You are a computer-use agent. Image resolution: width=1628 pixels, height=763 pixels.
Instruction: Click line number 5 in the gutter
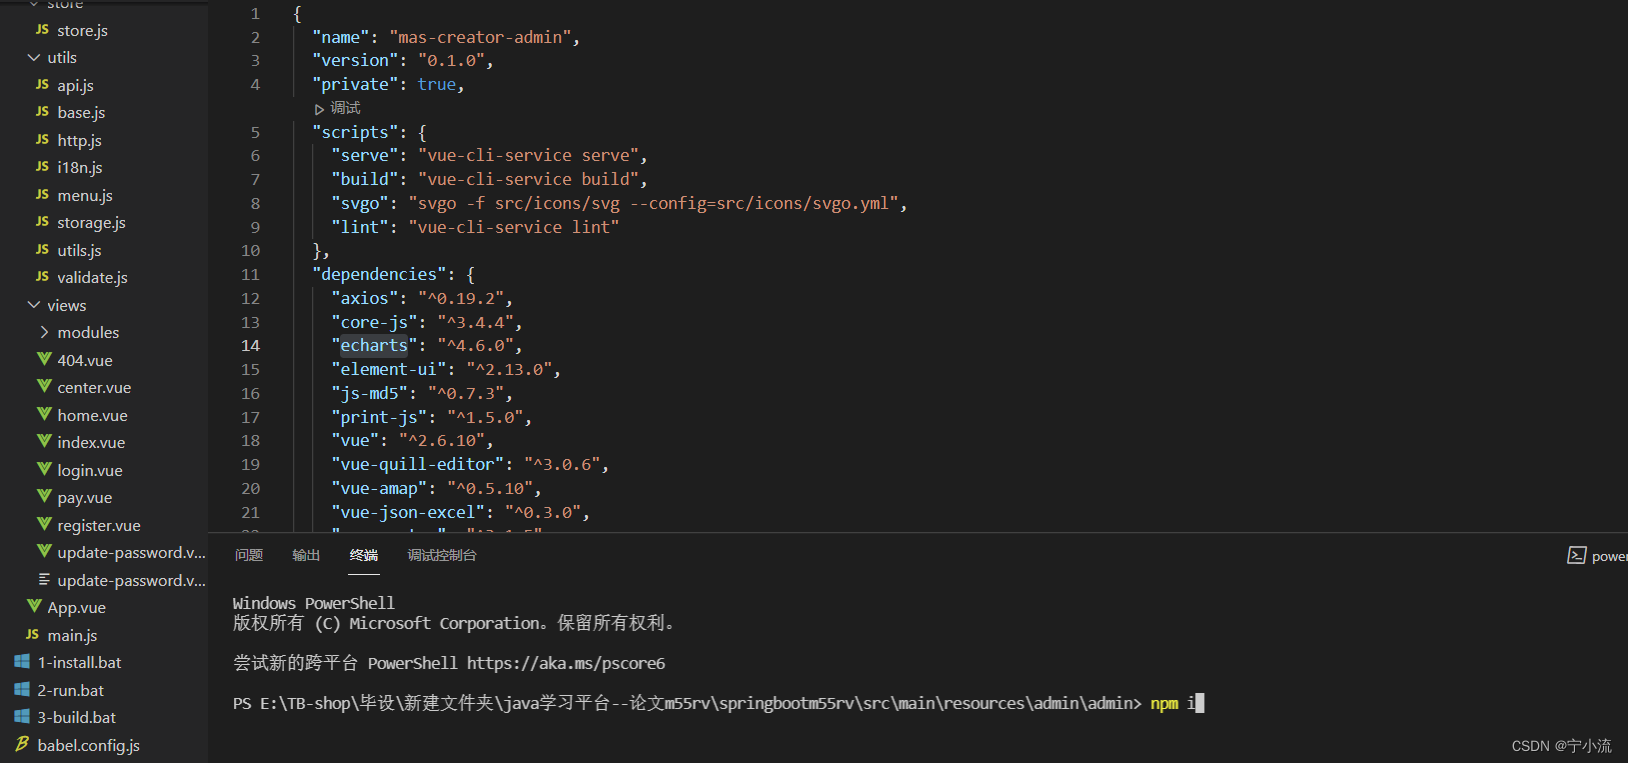pyautogui.click(x=255, y=132)
